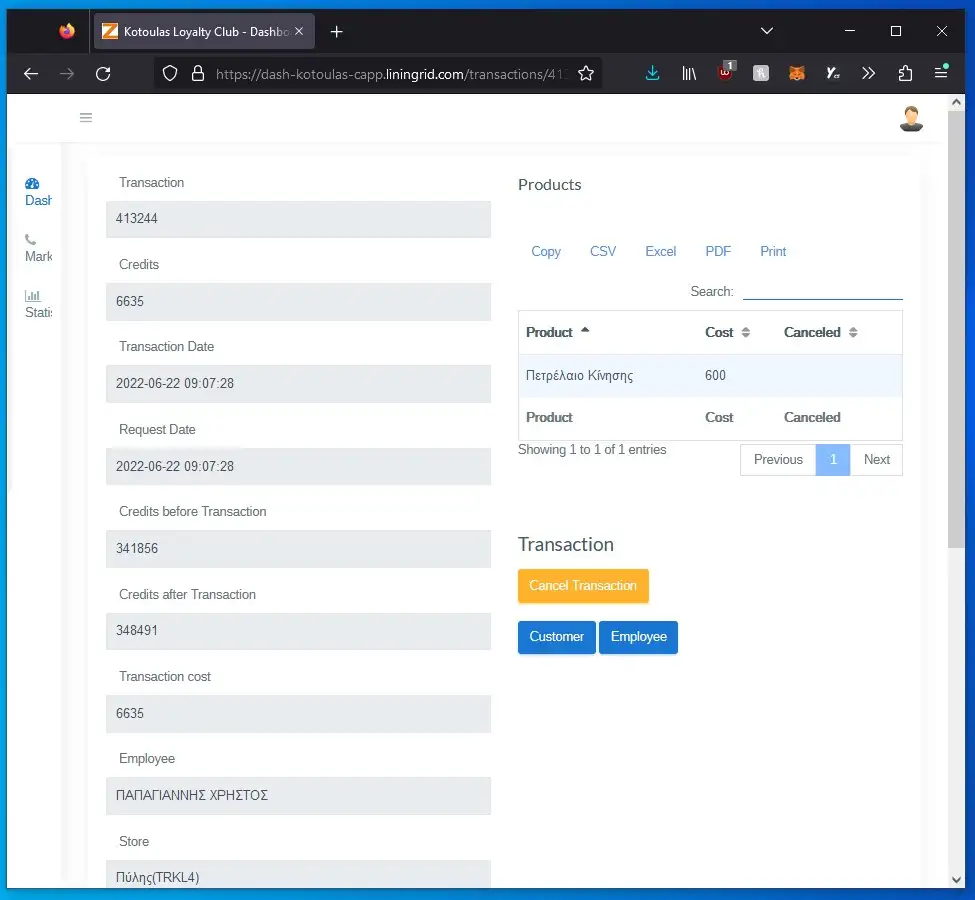975x900 pixels.
Task: Open the tab list chevron dropdown
Action: tap(767, 31)
